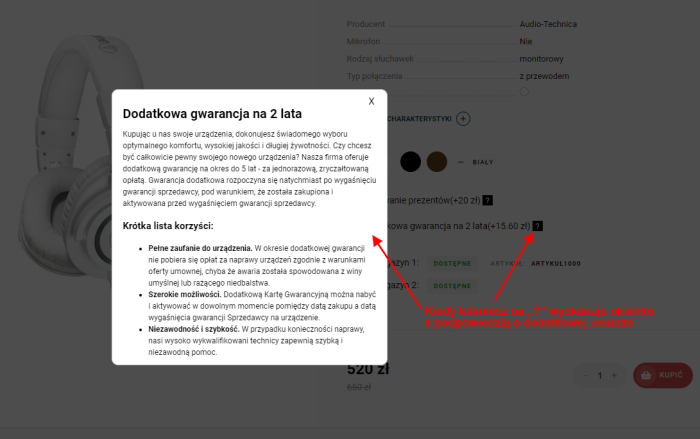This screenshot has width=700, height=439.
Task: Expand characteristics with the plus circle icon
Action: pyautogui.click(x=463, y=119)
